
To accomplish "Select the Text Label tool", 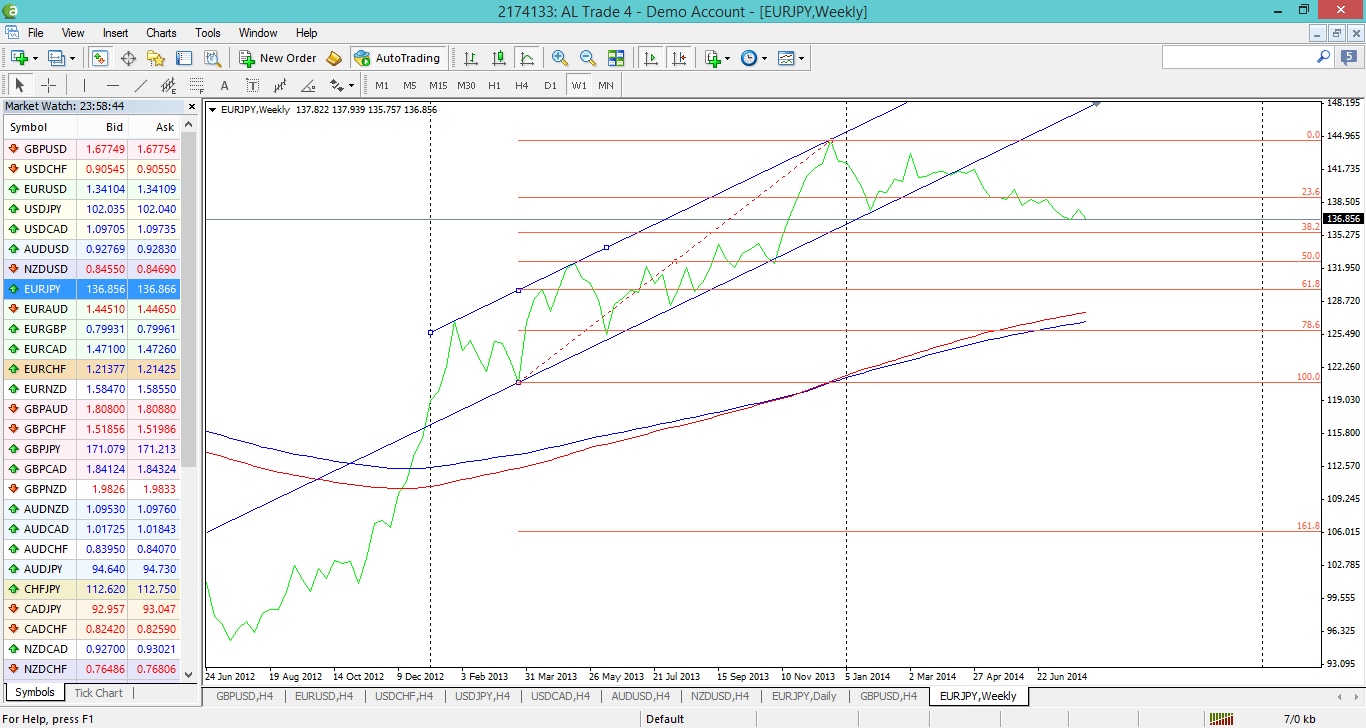I will [x=253, y=85].
